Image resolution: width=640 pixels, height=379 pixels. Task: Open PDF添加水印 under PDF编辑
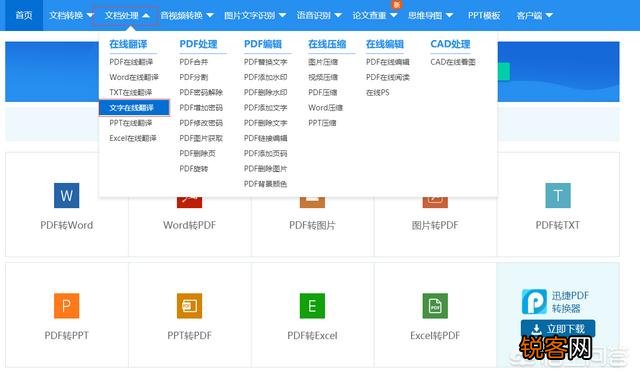pyautogui.click(x=266, y=77)
